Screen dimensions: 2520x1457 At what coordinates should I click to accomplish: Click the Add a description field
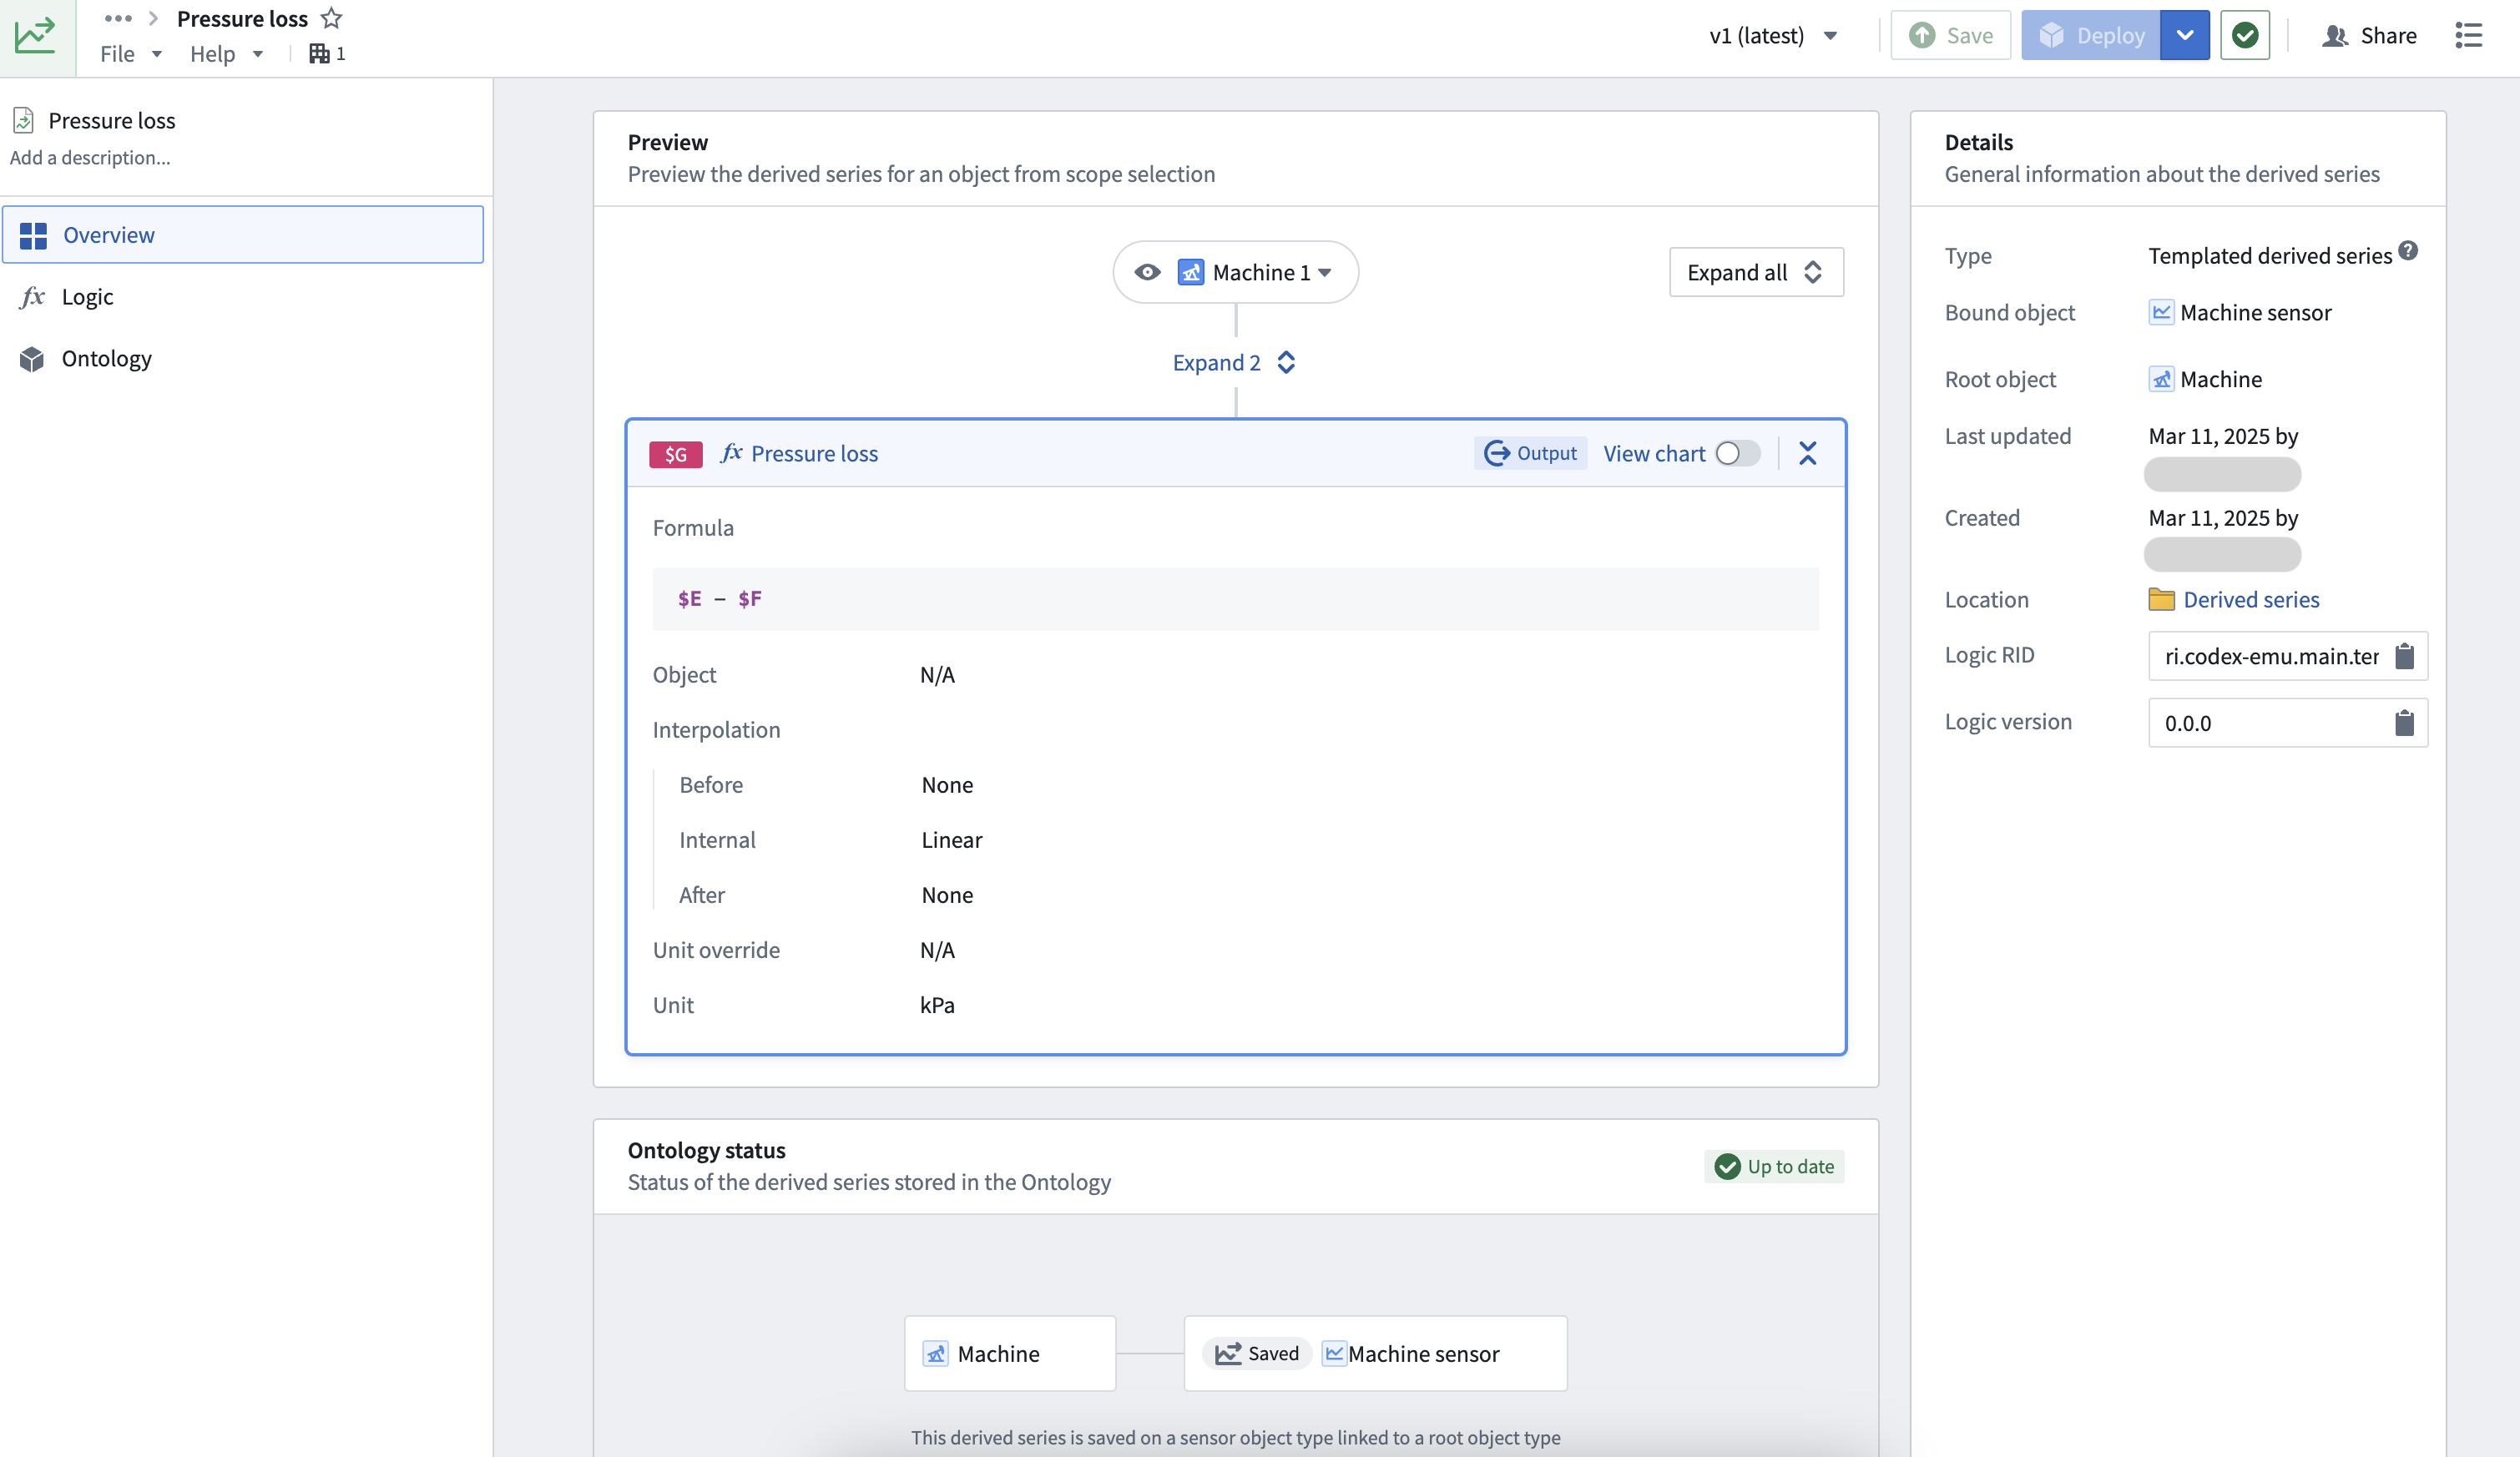tap(90, 157)
